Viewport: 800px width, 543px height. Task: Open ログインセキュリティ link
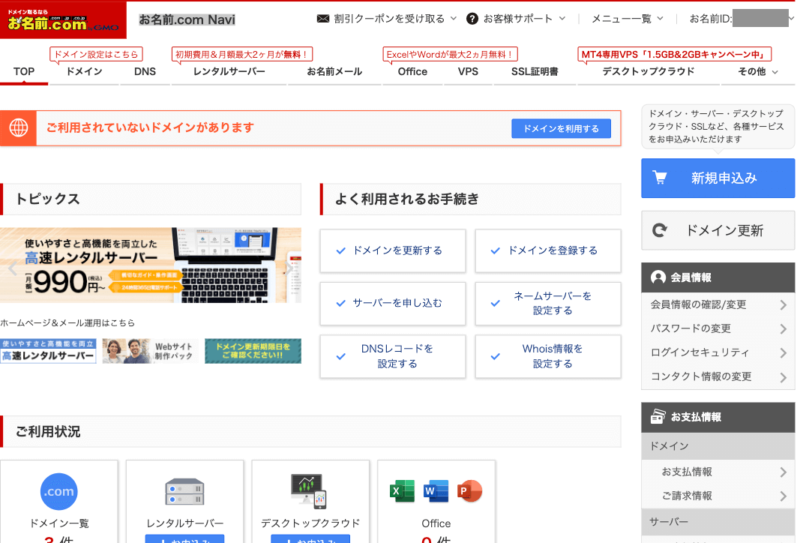[x=699, y=353]
